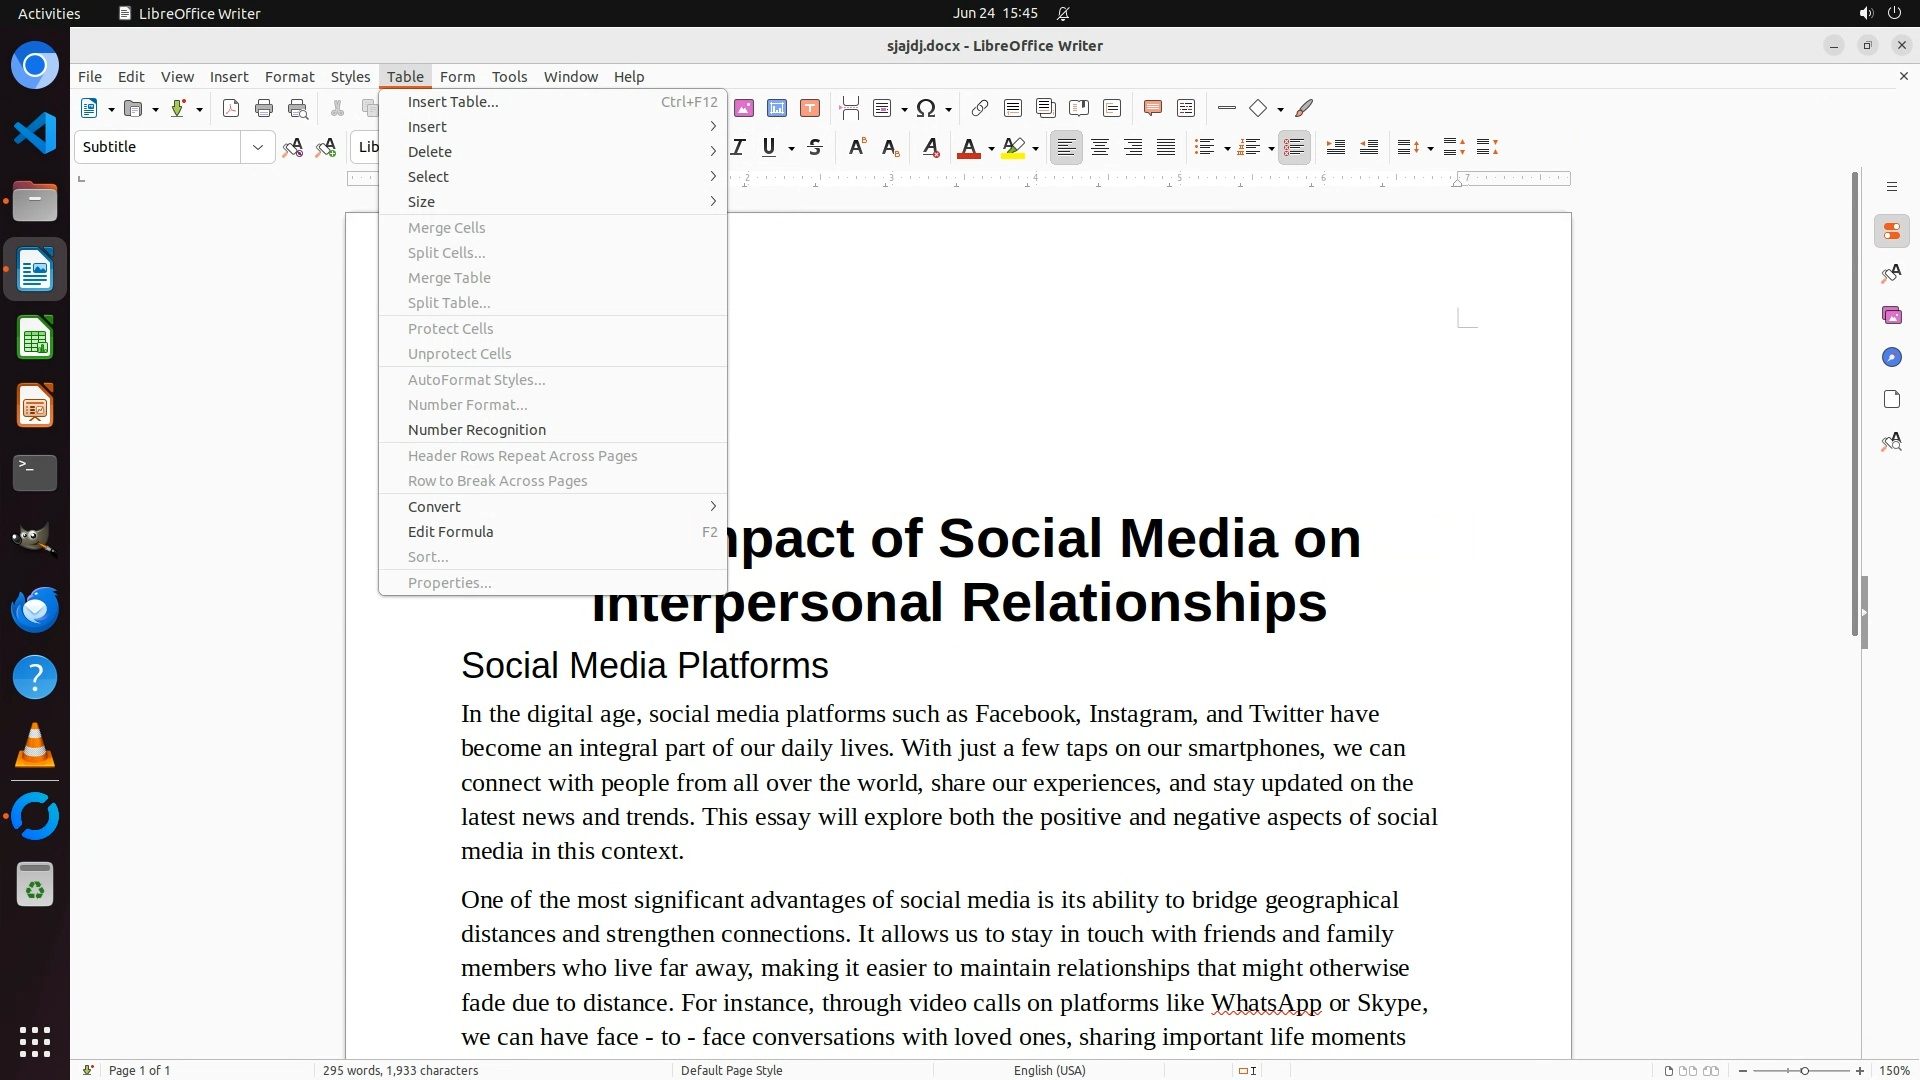Image resolution: width=1920 pixels, height=1080 pixels.
Task: Insert a page break from toolbar
Action: pyautogui.click(x=849, y=108)
